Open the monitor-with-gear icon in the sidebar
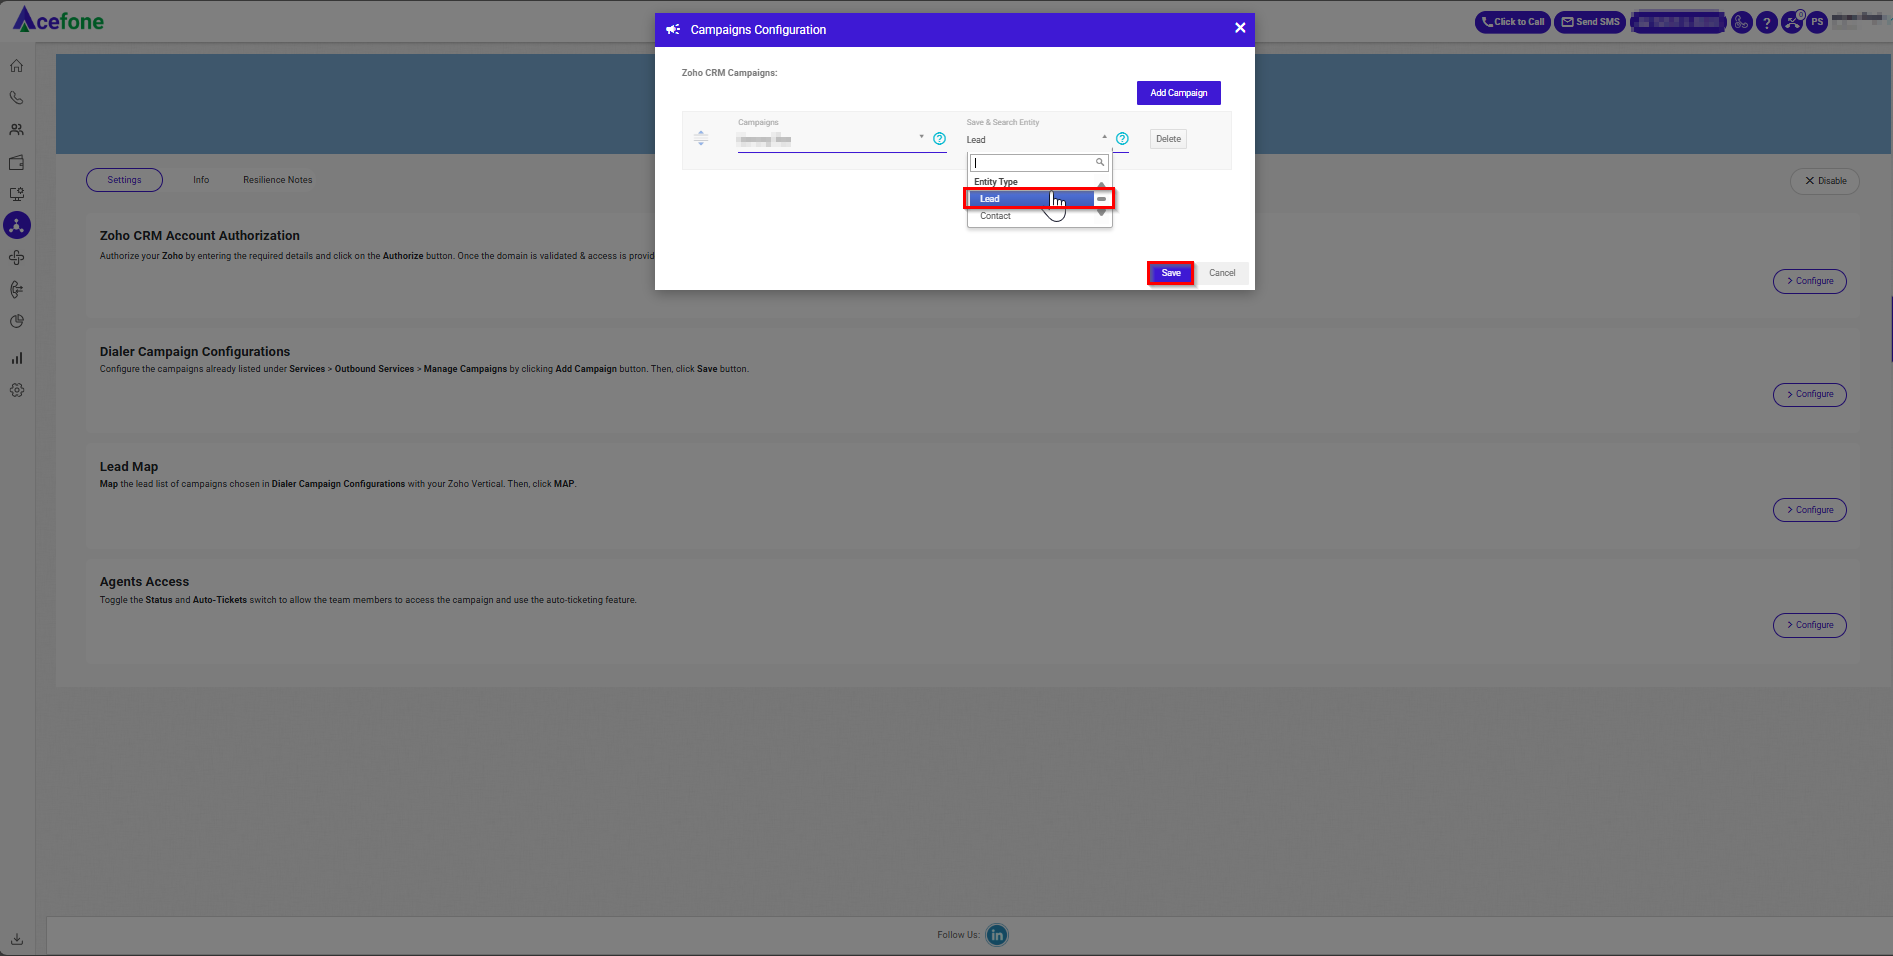Image resolution: width=1893 pixels, height=956 pixels. click(x=16, y=194)
